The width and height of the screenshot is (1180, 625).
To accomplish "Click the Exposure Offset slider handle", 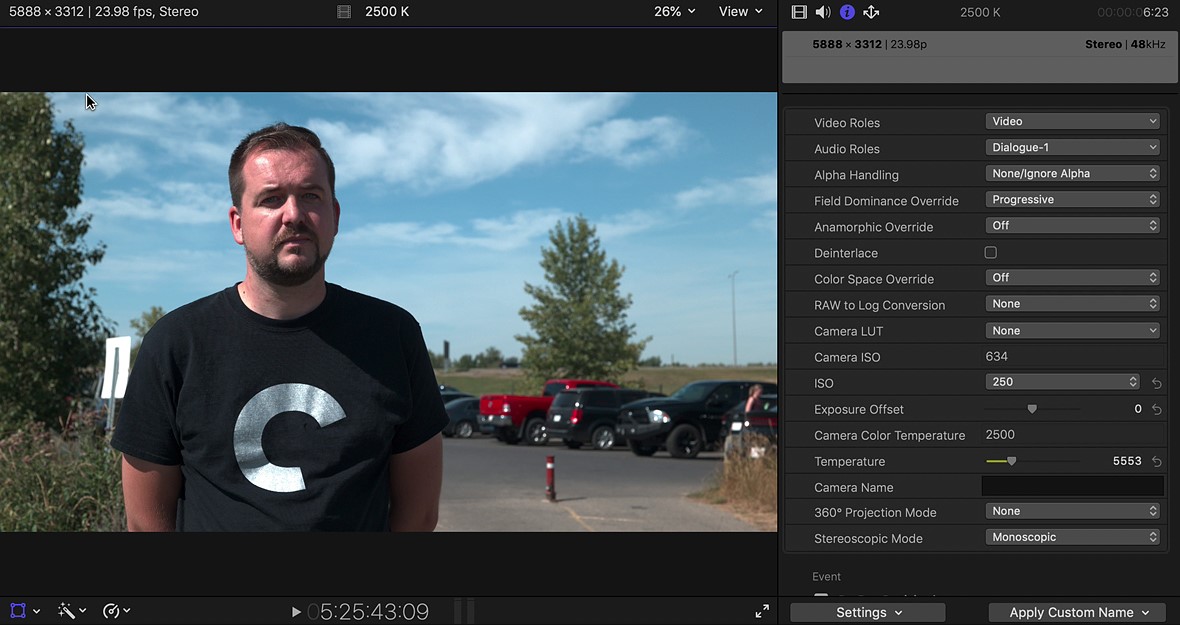I will pos(1032,409).
